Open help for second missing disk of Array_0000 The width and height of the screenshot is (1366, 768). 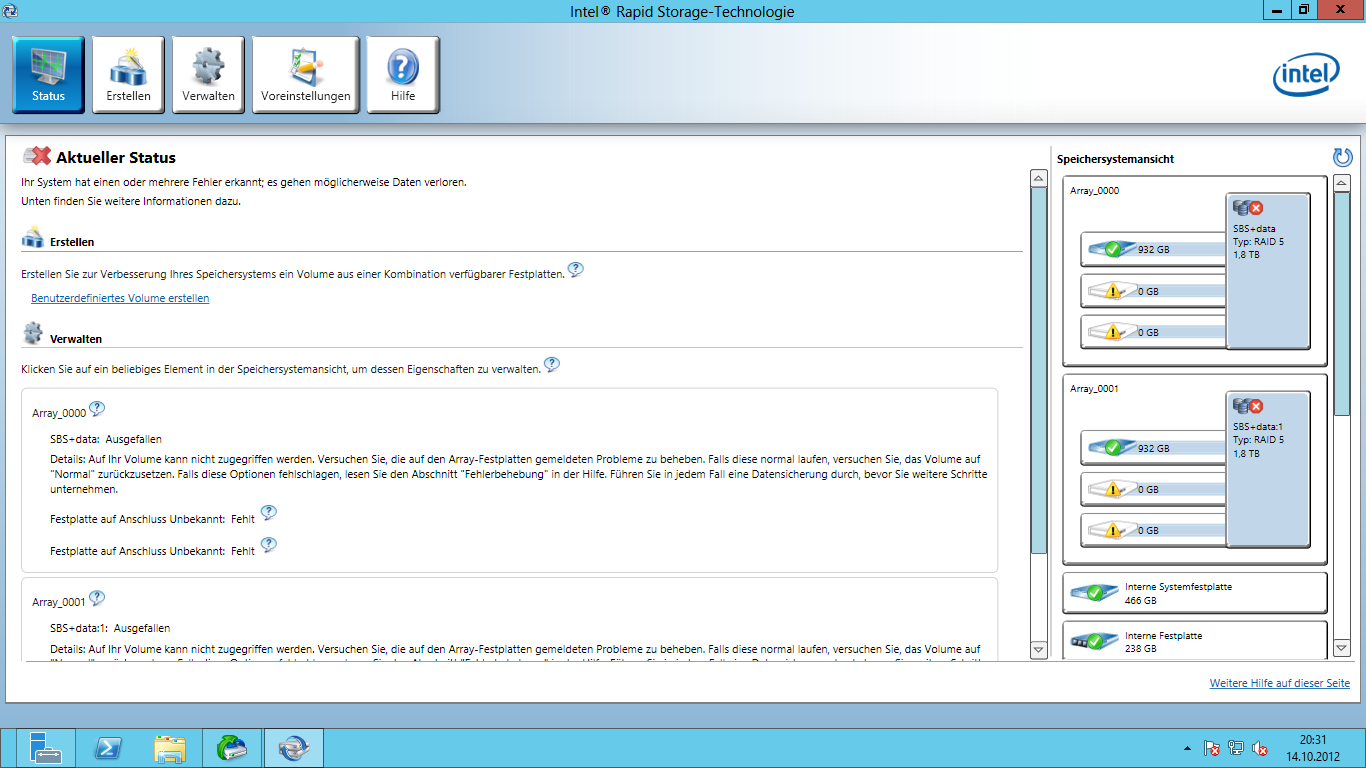[x=268, y=545]
